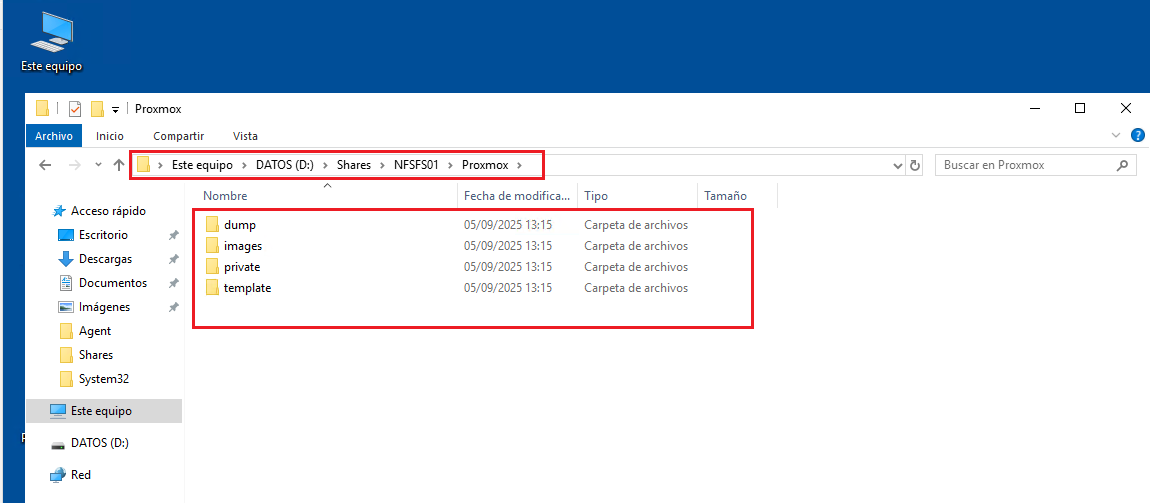Click the Properties checkmark icon in title bar
Image resolution: width=1150 pixels, height=503 pixels.
tap(75, 109)
